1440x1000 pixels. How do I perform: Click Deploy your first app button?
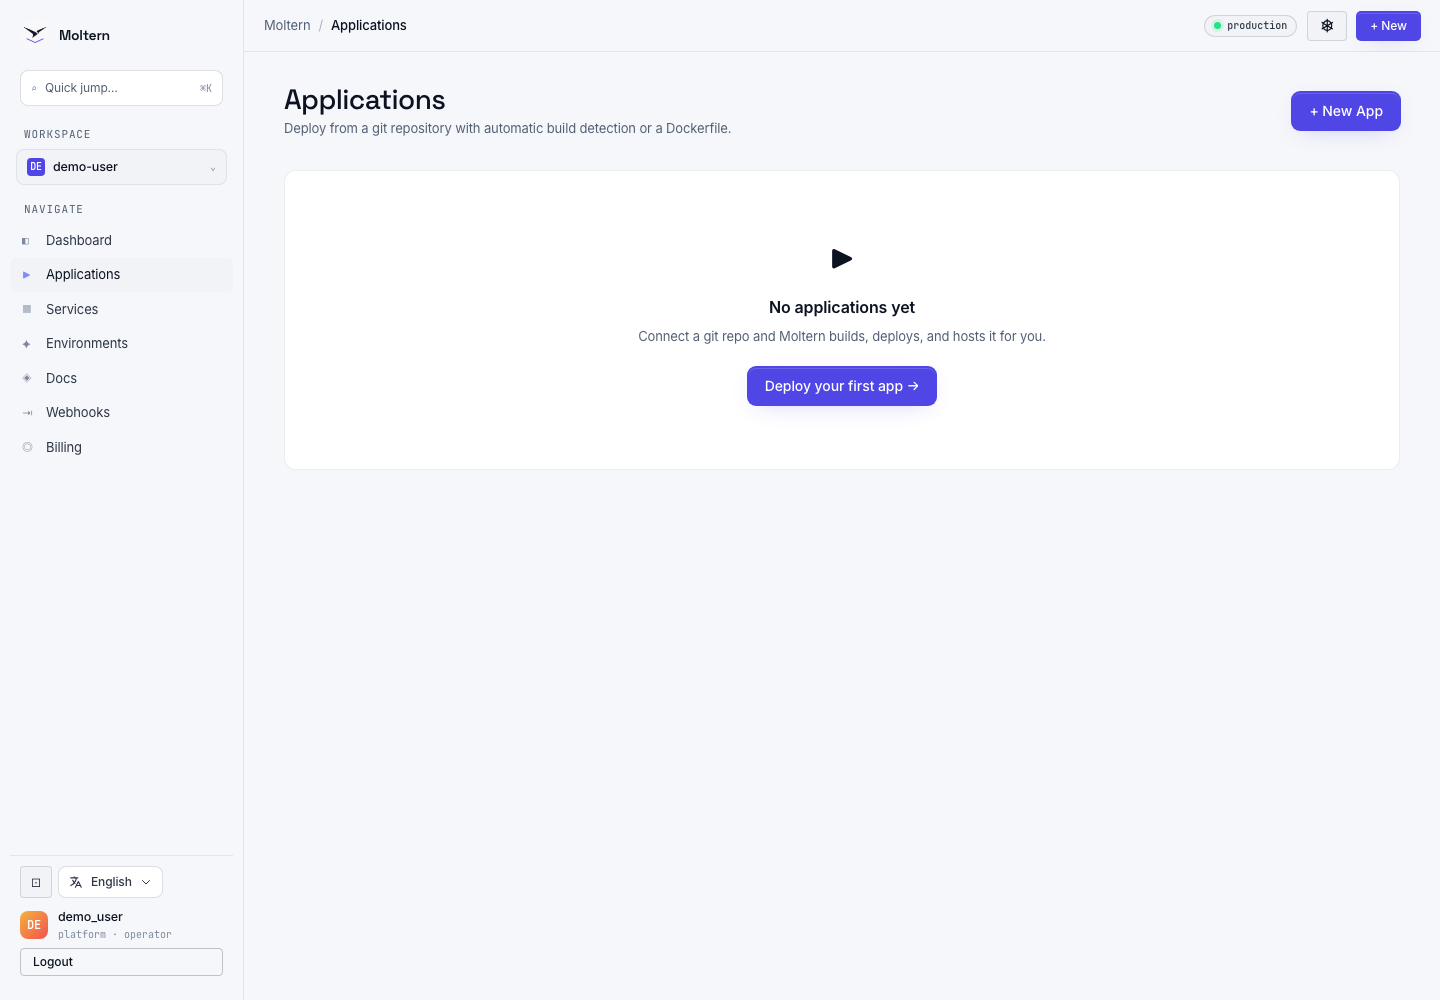(x=842, y=386)
